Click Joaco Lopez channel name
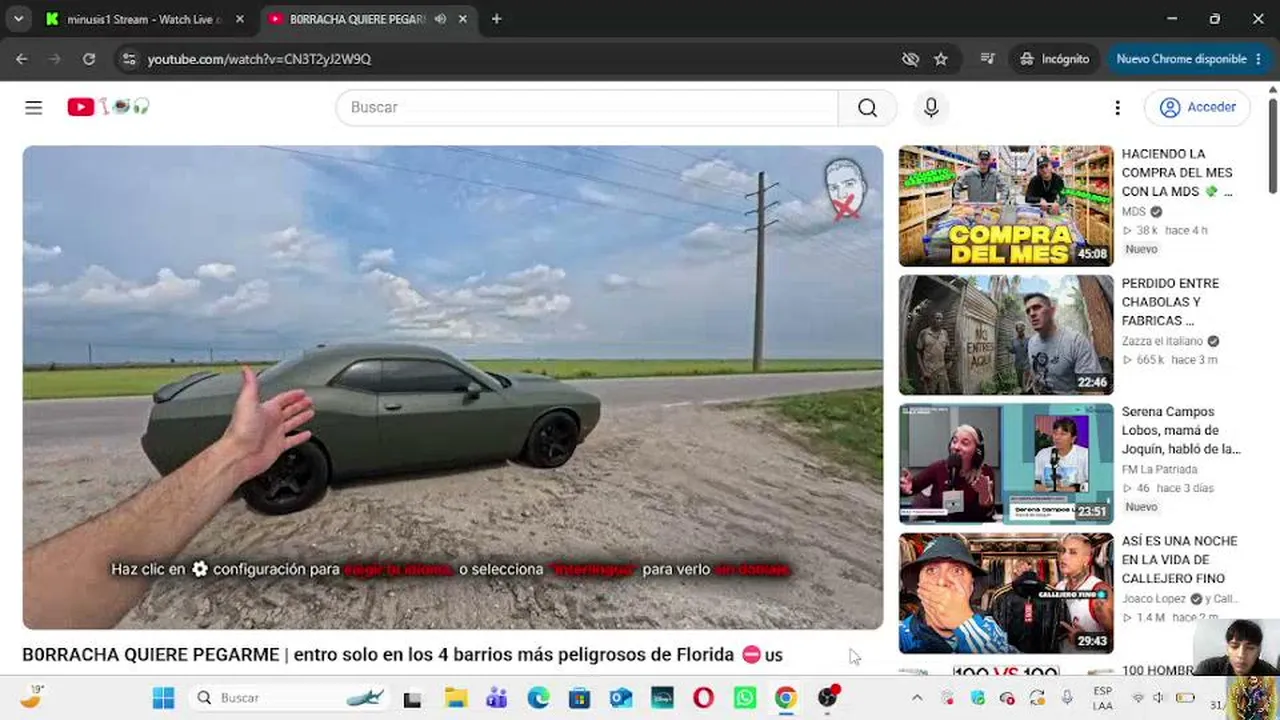This screenshot has width=1280, height=720. tap(1156, 599)
